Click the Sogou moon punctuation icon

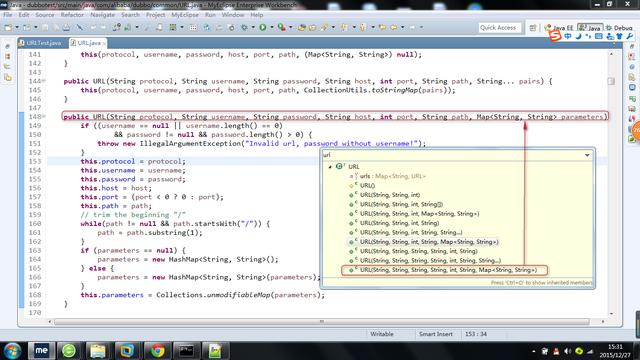click(578, 36)
